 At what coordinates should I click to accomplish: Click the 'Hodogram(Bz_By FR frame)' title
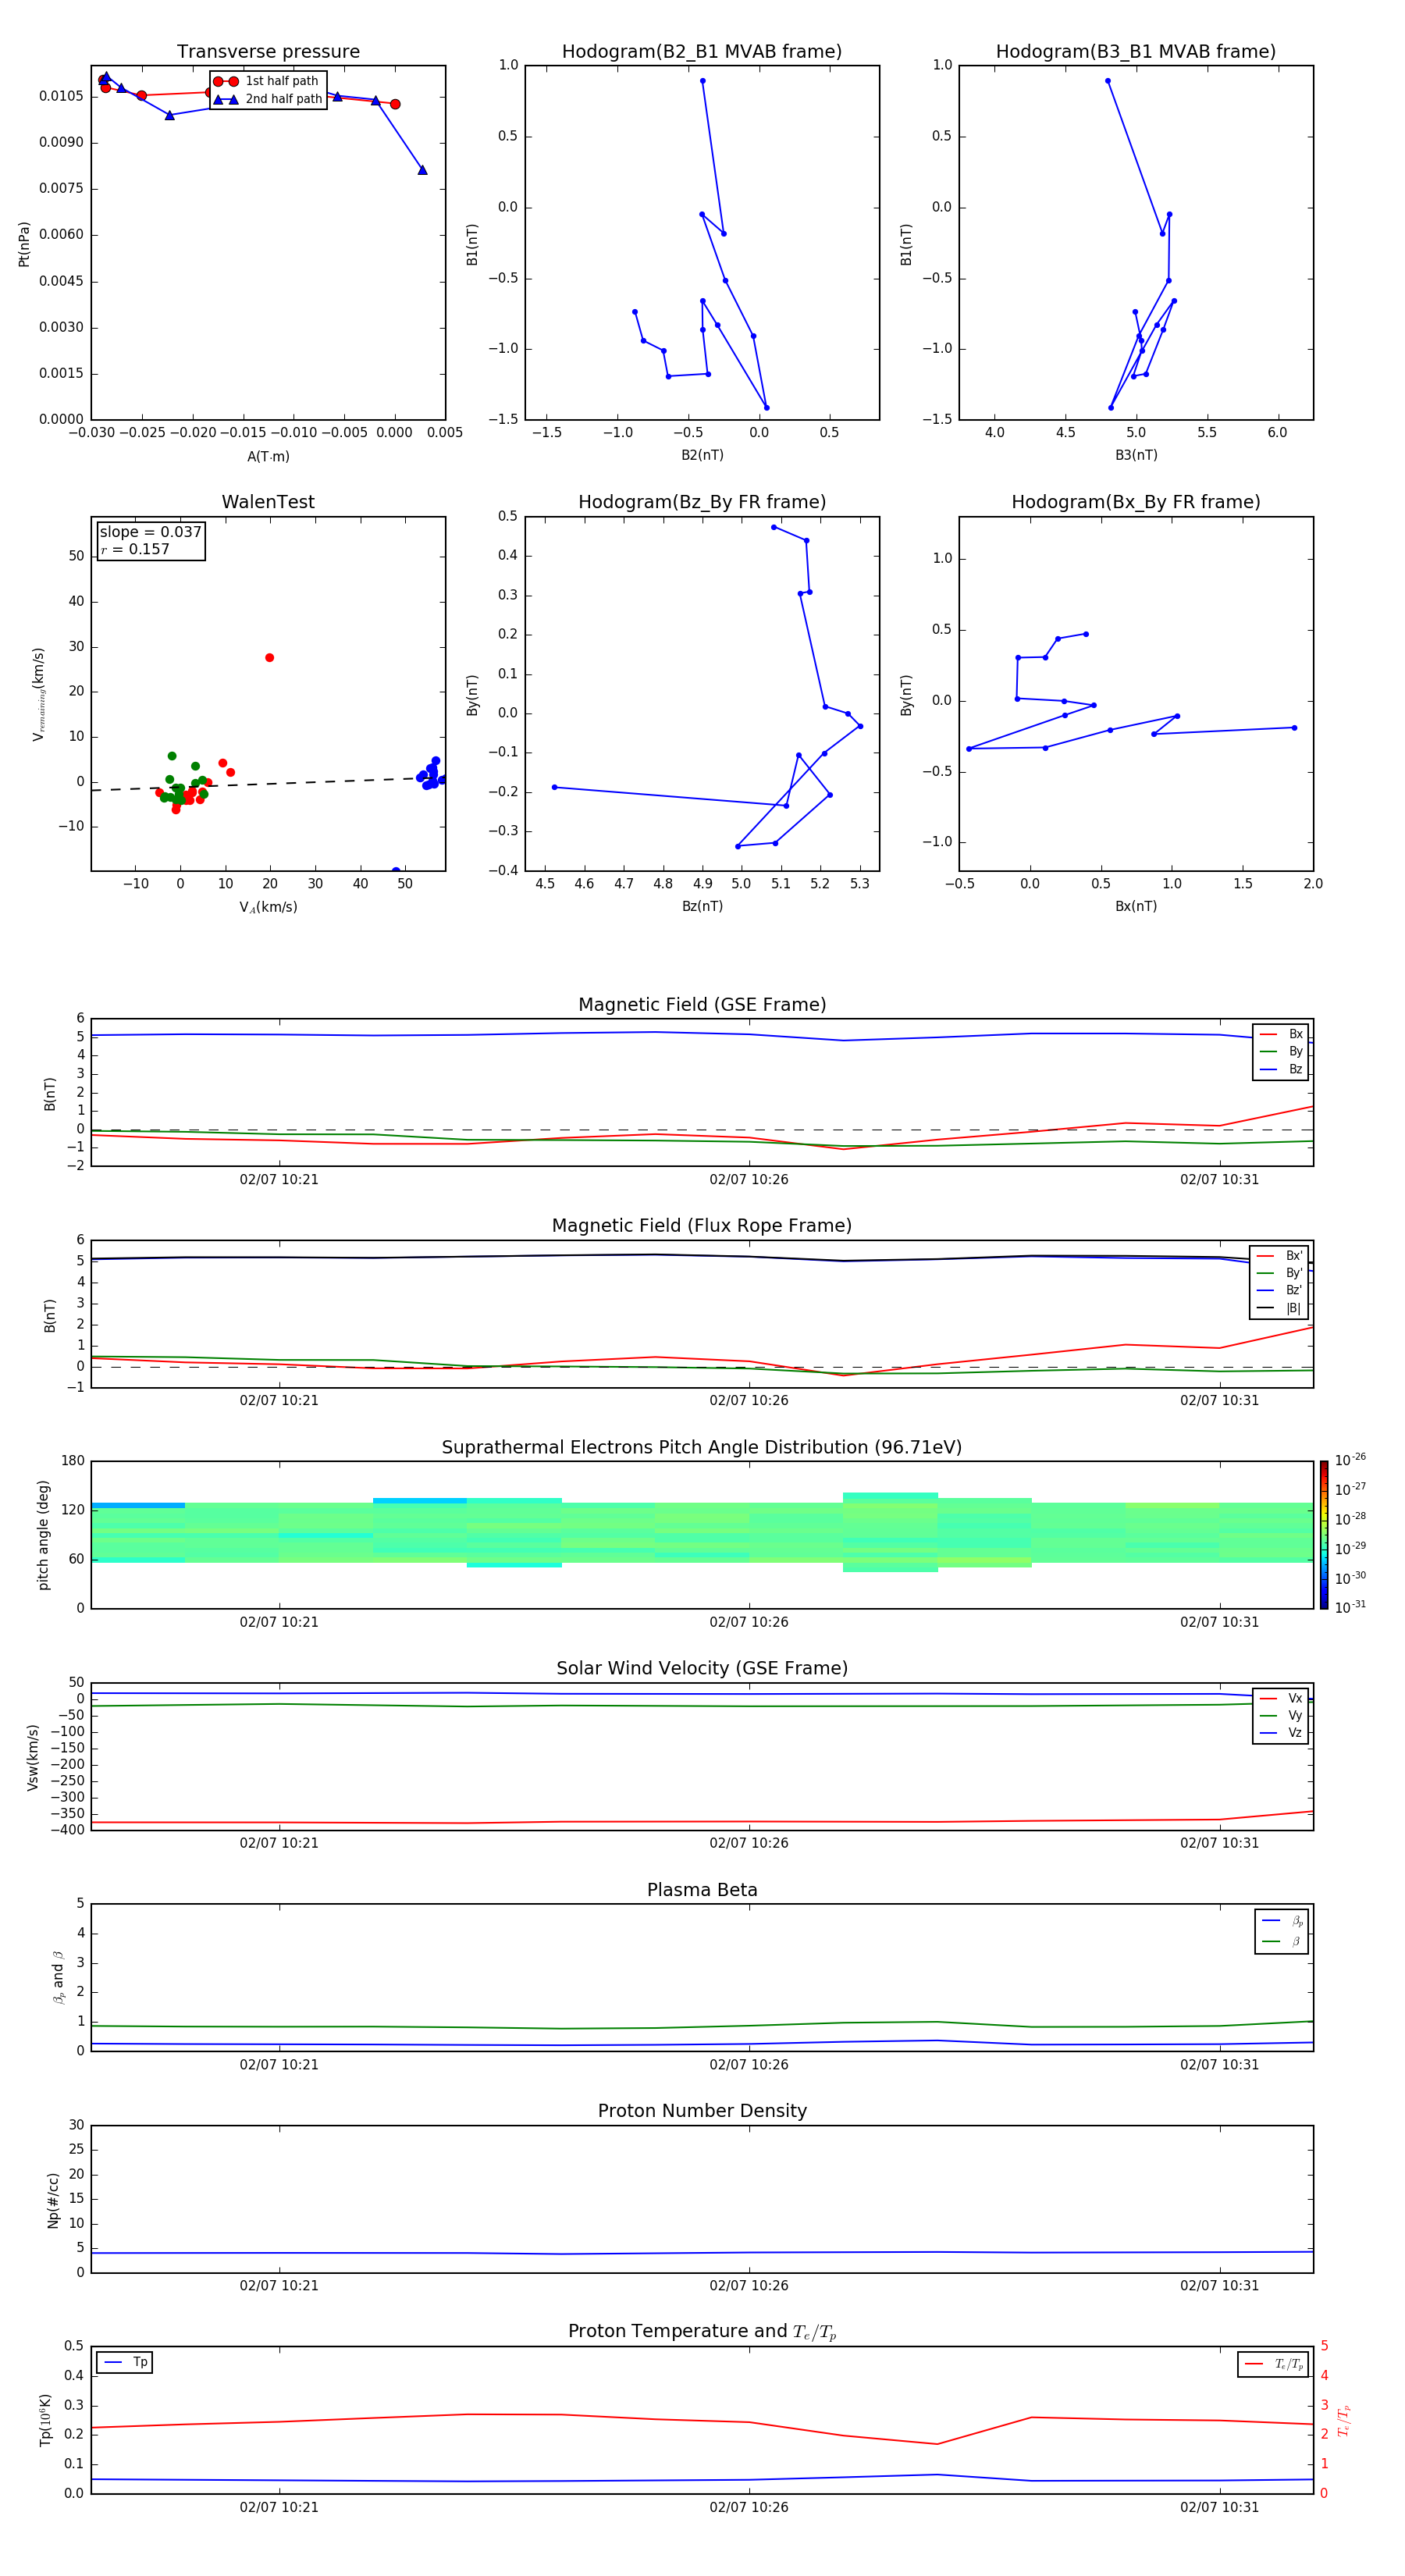pyautogui.click(x=702, y=502)
